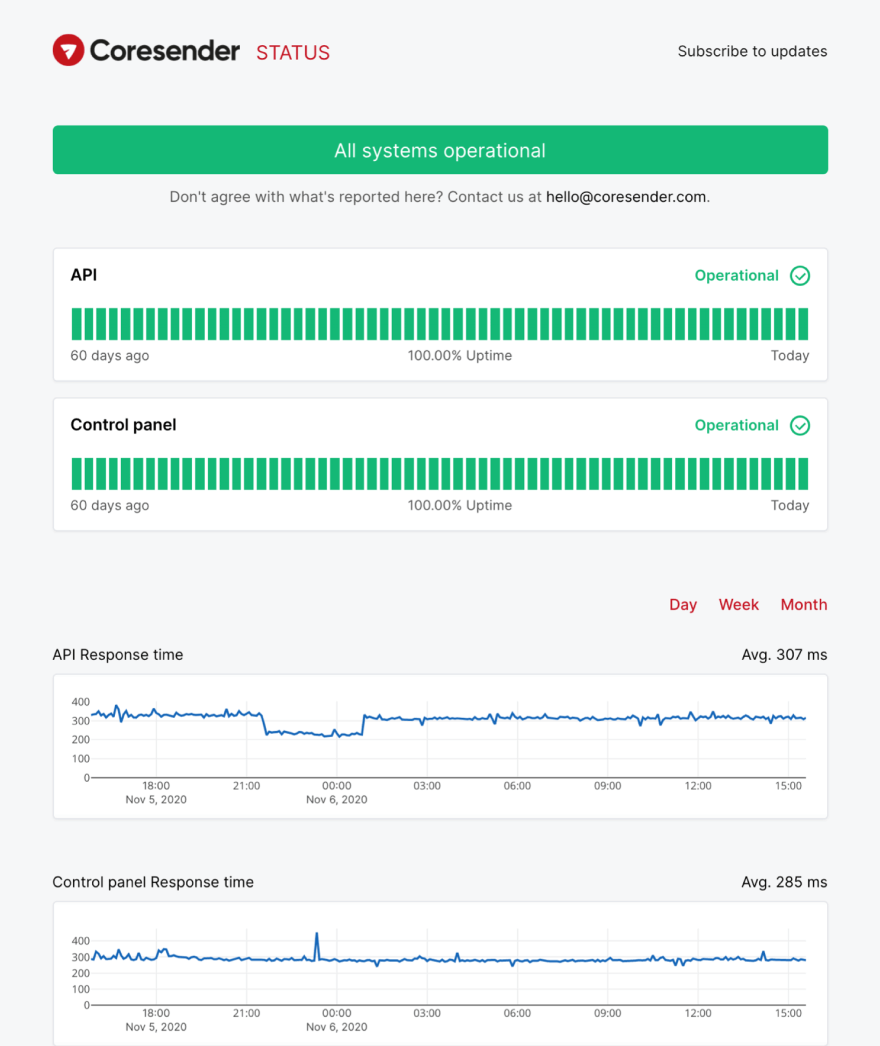Open the All systems operational banner
The image size is (880, 1046).
click(440, 150)
